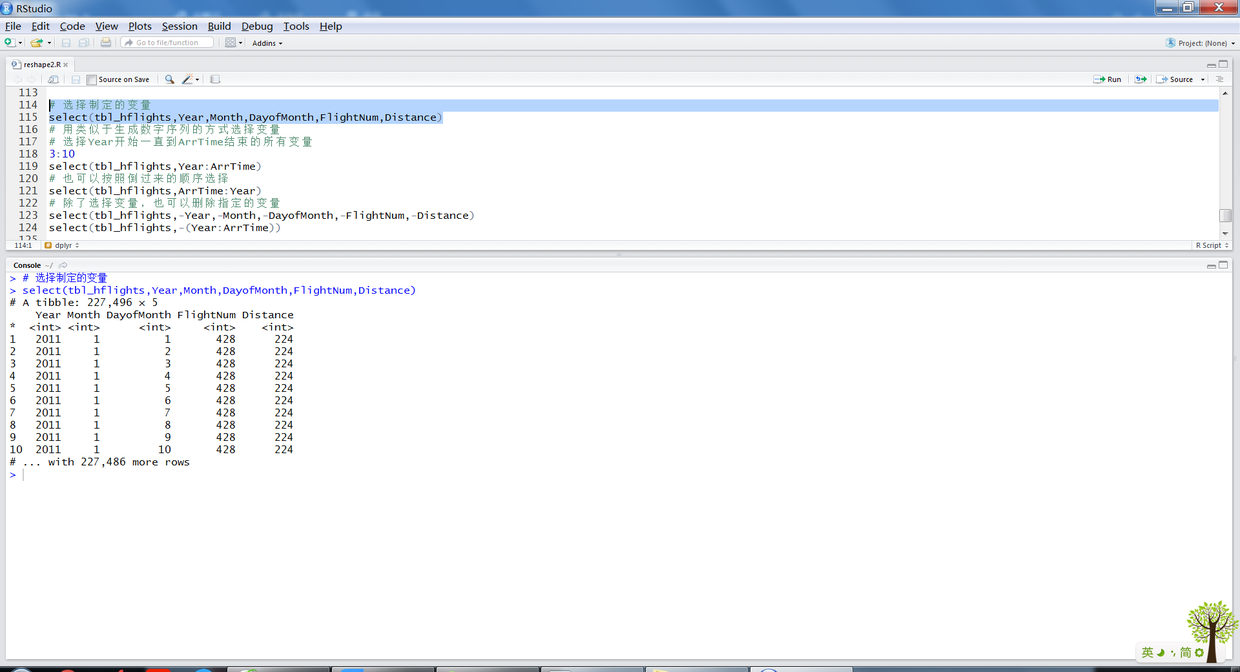Maximize the Console pane

tap(1223, 265)
